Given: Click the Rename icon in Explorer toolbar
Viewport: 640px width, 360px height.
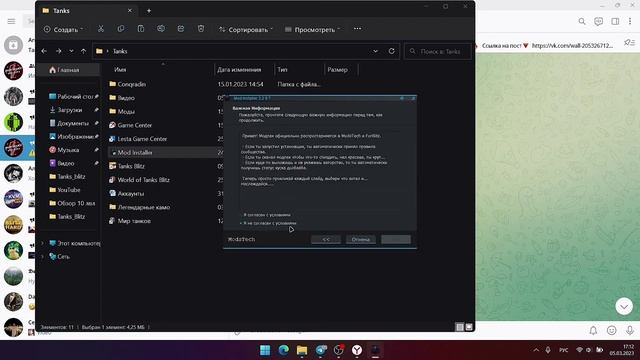Looking at the screenshot, I should click(161, 29).
